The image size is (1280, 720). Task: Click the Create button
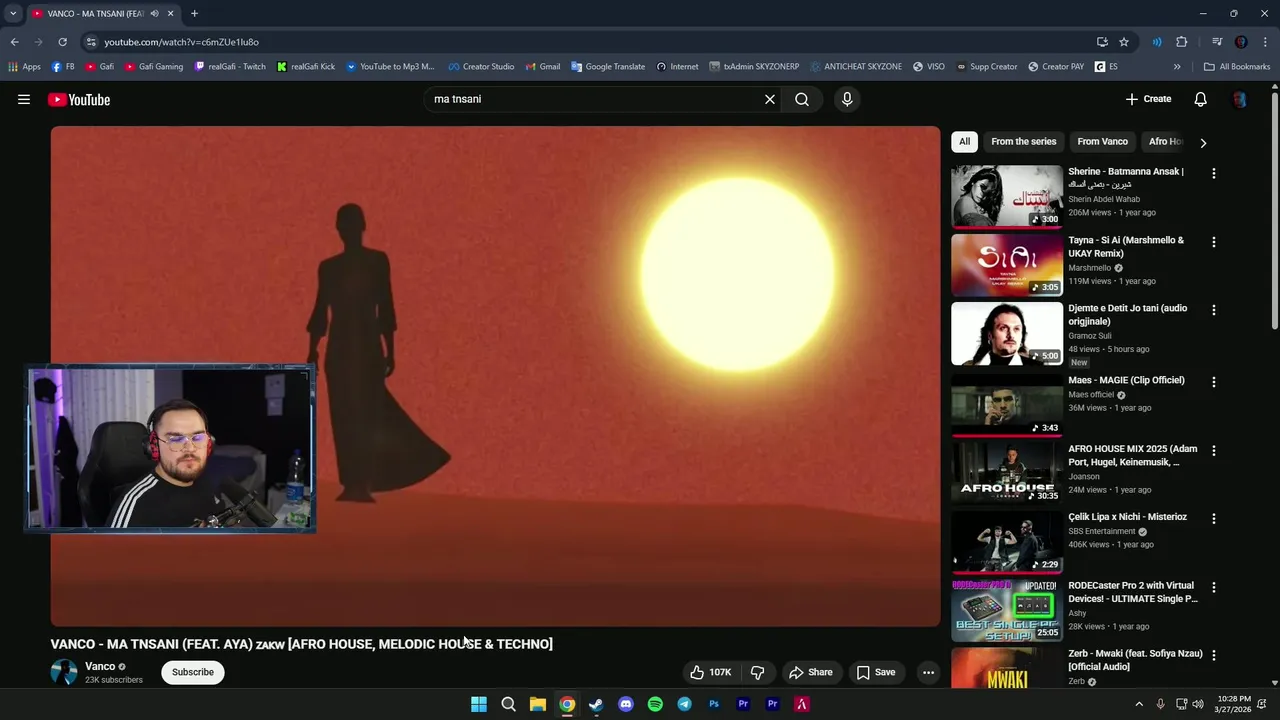tap(1148, 99)
